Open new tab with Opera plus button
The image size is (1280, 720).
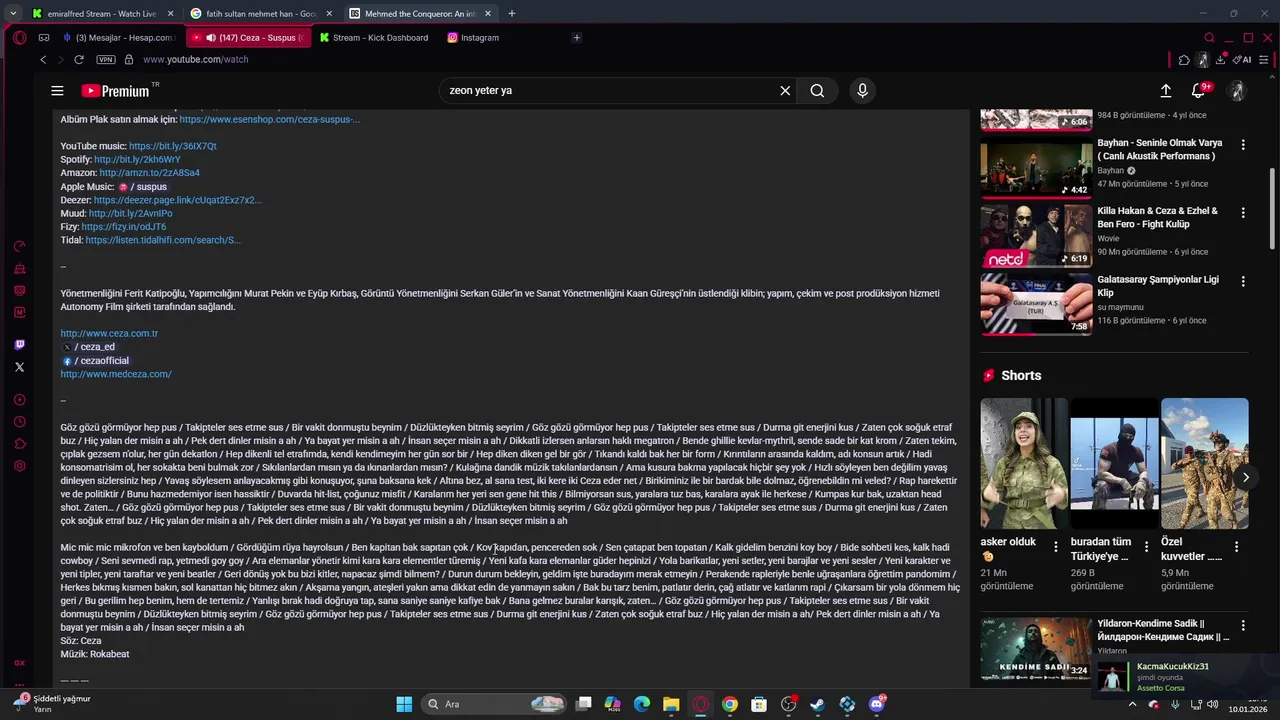pos(577,38)
